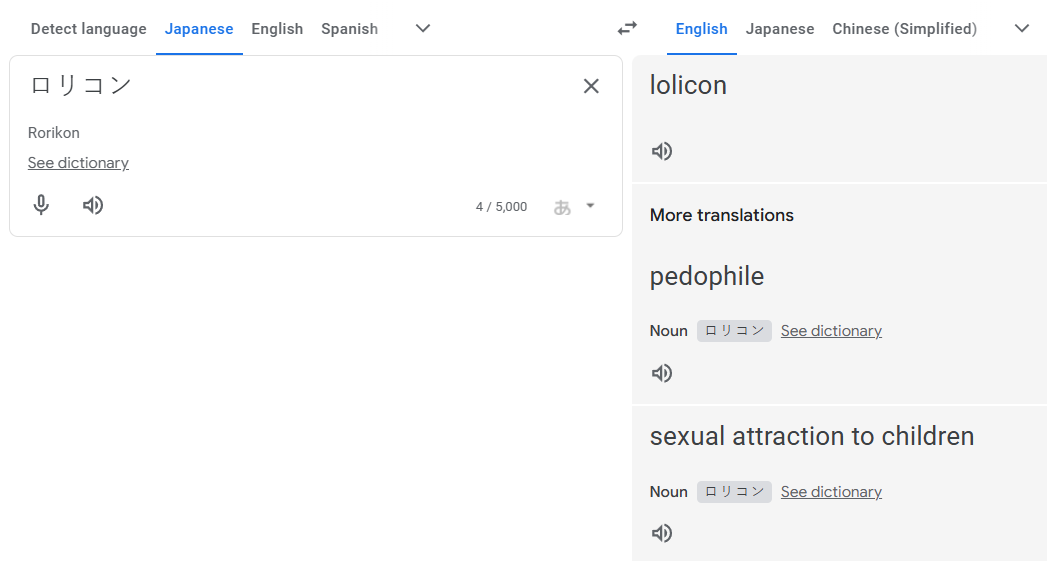This screenshot has height=561, width=1047.
Task: Listen to the Japanese source text
Action: click(93, 205)
